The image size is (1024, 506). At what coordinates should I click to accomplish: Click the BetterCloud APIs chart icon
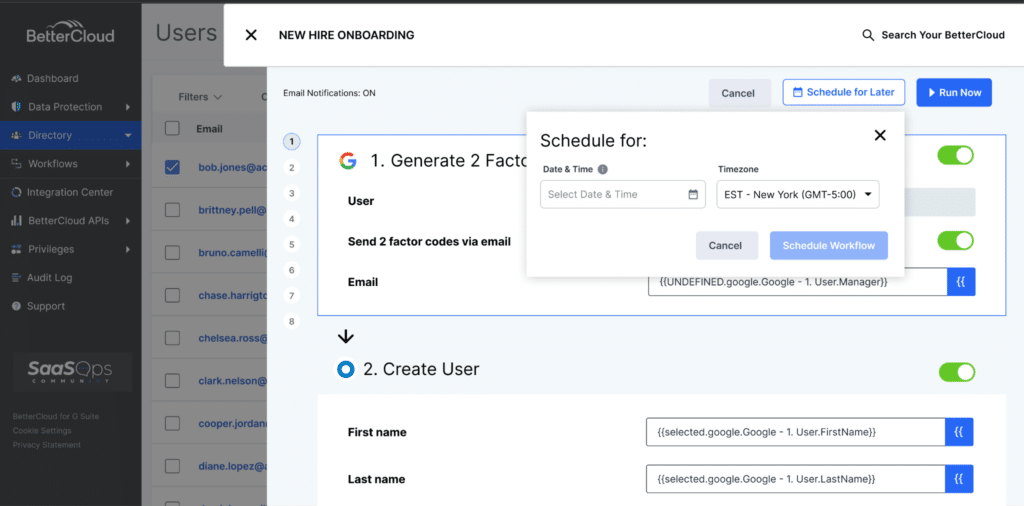17,221
